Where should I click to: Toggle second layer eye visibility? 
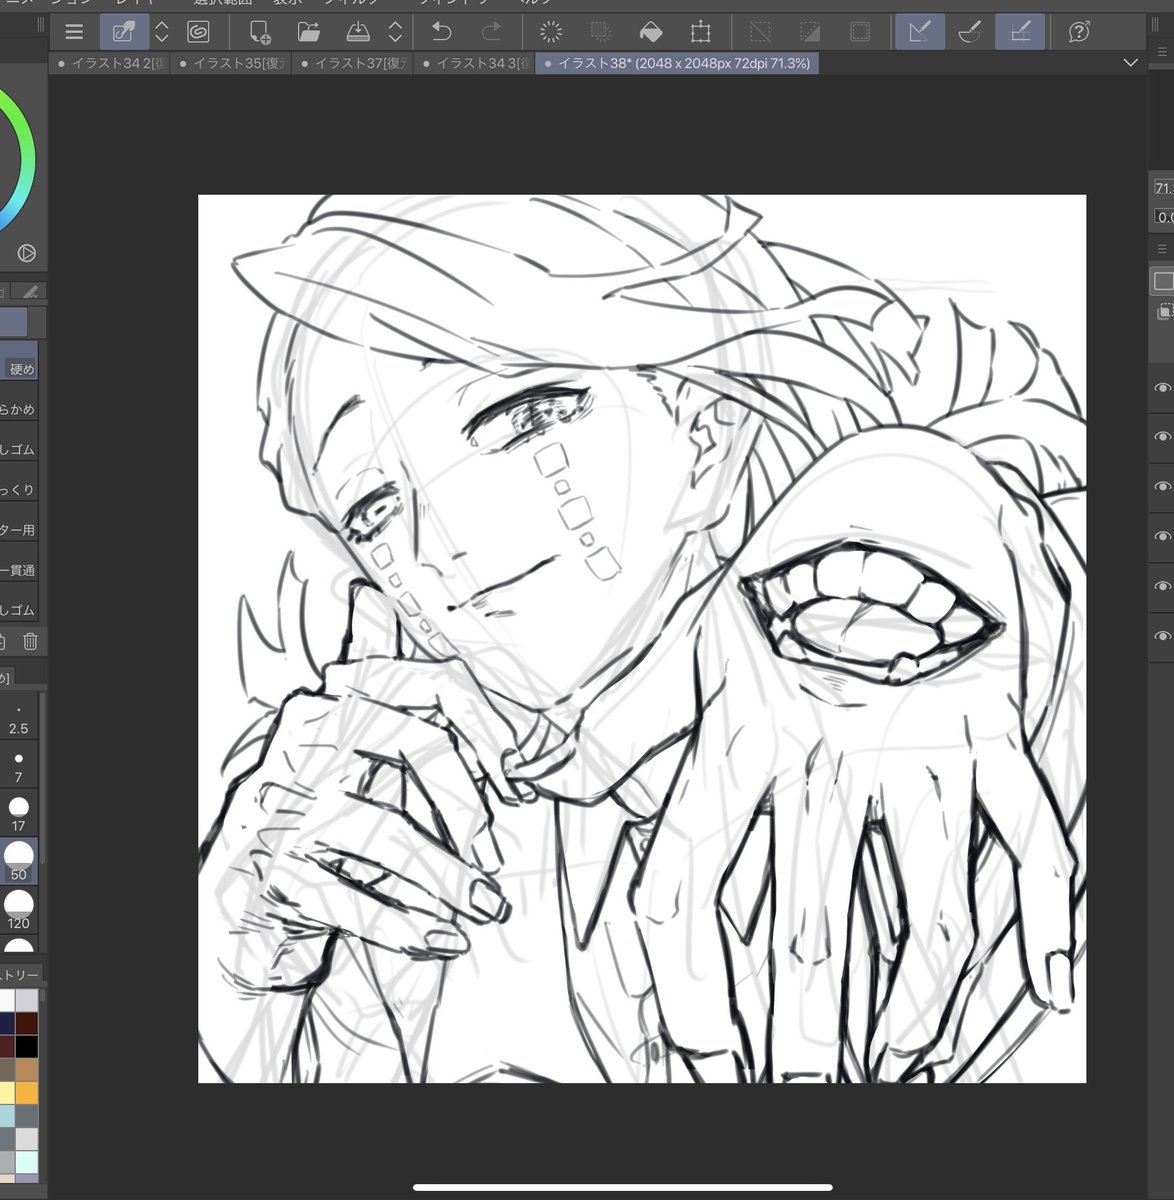[x=1162, y=437]
